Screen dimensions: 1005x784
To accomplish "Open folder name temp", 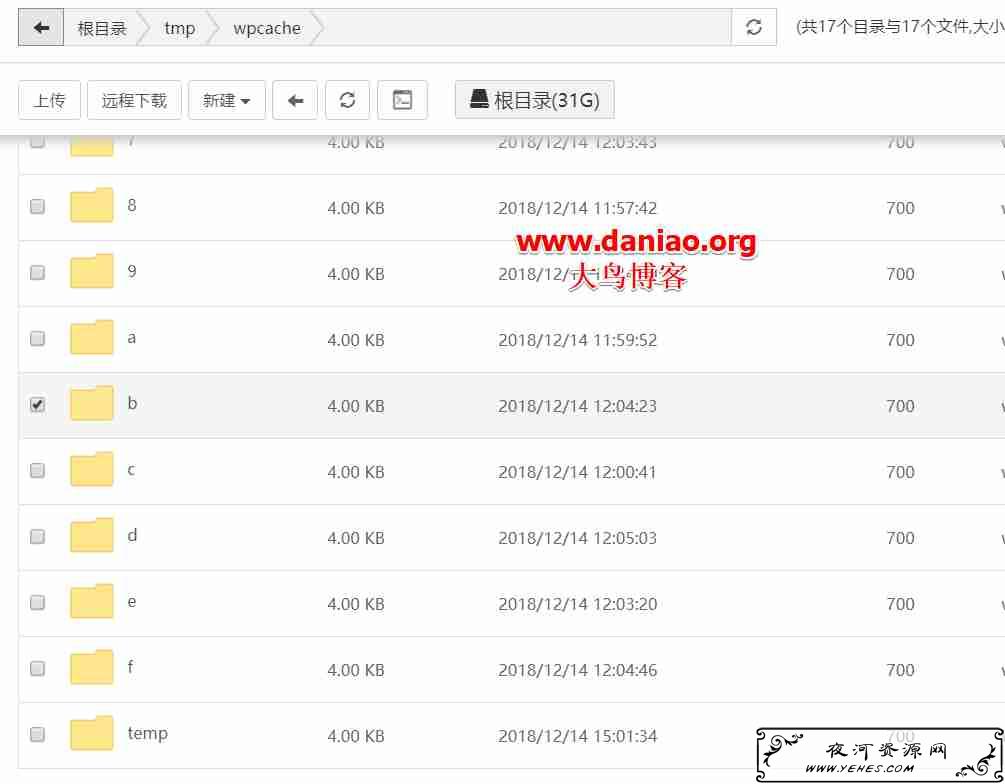I will click(147, 733).
